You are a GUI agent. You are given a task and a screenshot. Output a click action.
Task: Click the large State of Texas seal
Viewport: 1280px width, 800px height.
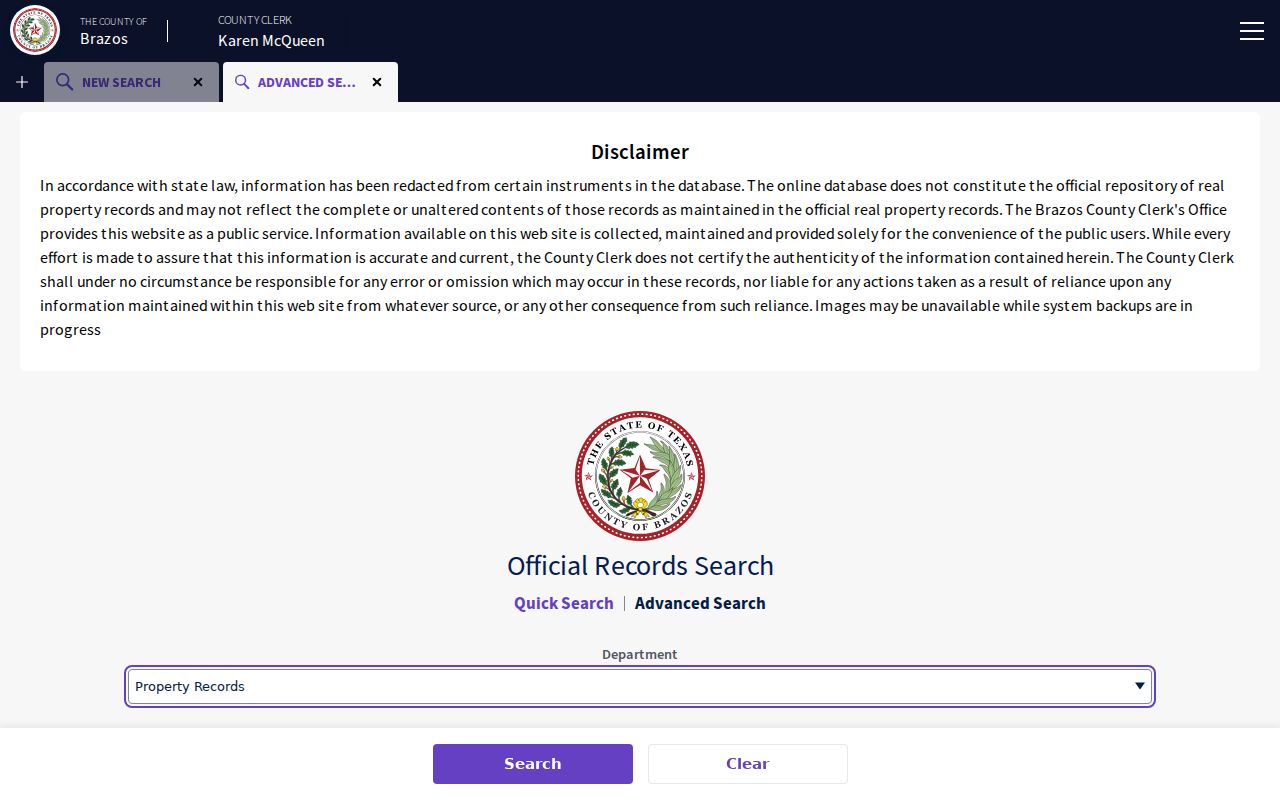coord(640,475)
